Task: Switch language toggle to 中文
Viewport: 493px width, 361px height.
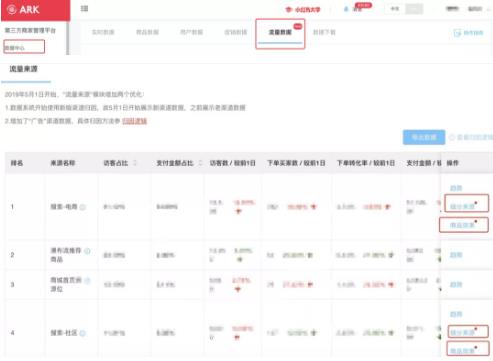Action: tap(395, 9)
